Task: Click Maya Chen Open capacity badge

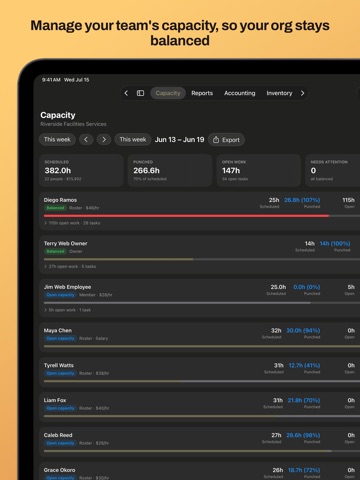Action: tap(60, 338)
